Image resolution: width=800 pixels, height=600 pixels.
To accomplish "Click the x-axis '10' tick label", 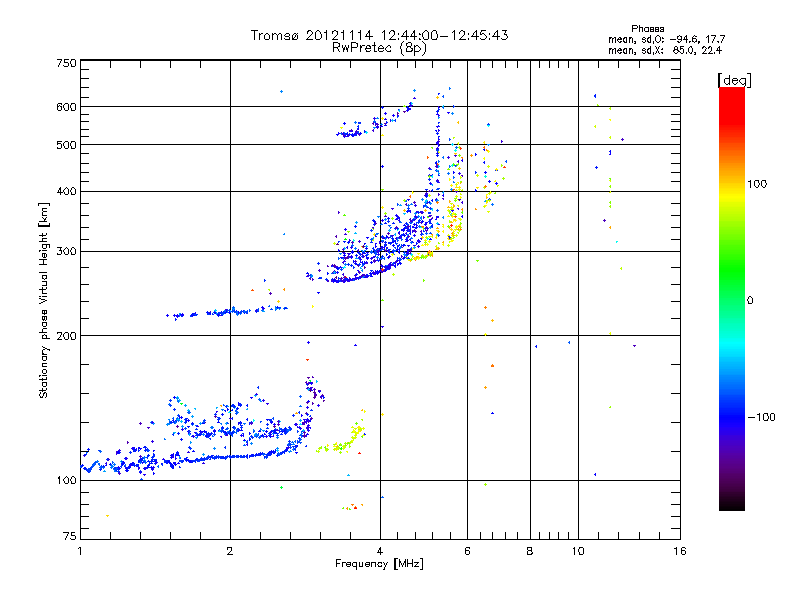I will (578, 551).
